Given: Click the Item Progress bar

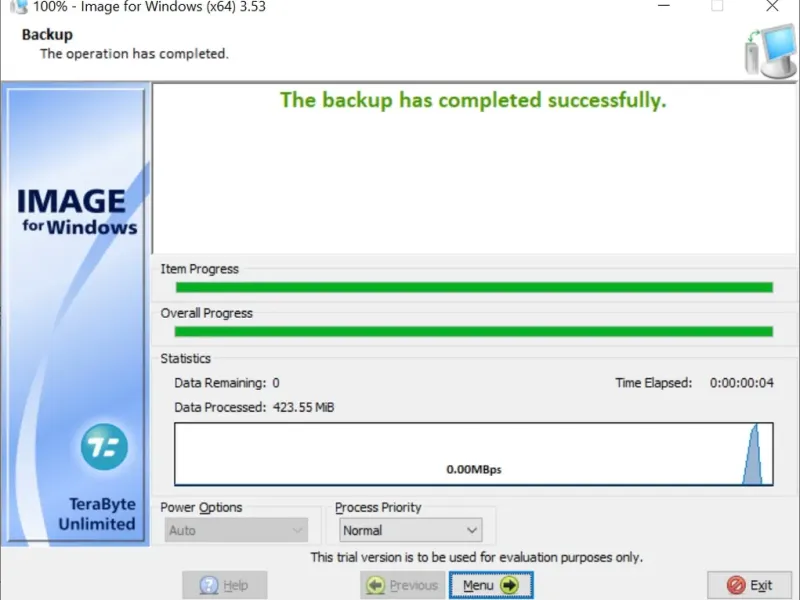Looking at the screenshot, I should (x=474, y=287).
